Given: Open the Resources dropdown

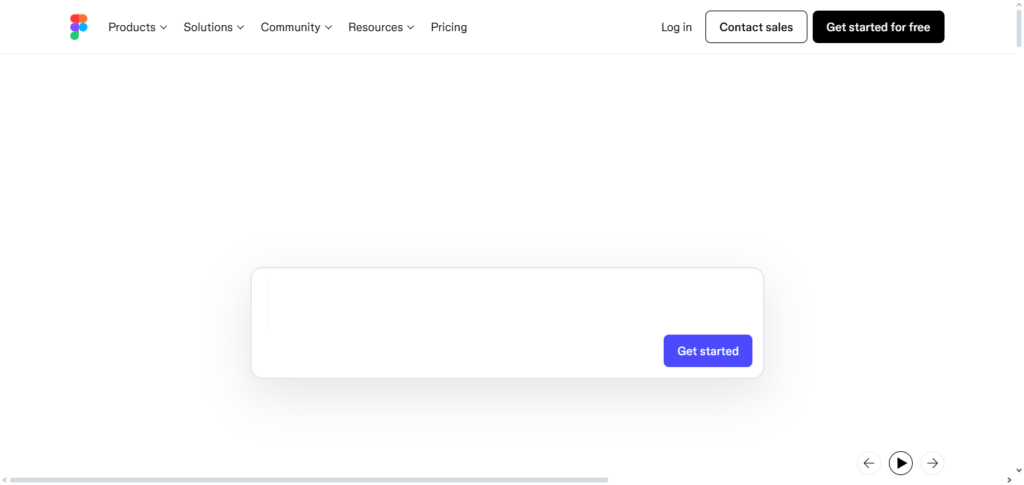Looking at the screenshot, I should click(381, 27).
